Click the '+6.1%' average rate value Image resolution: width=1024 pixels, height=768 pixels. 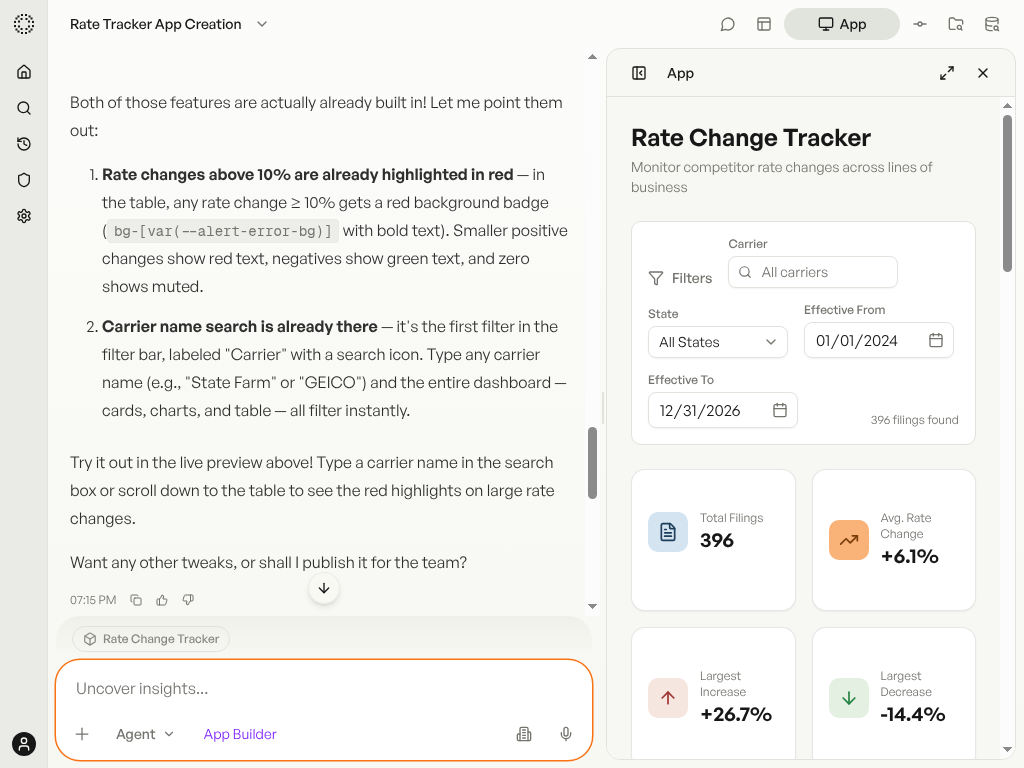(x=910, y=556)
